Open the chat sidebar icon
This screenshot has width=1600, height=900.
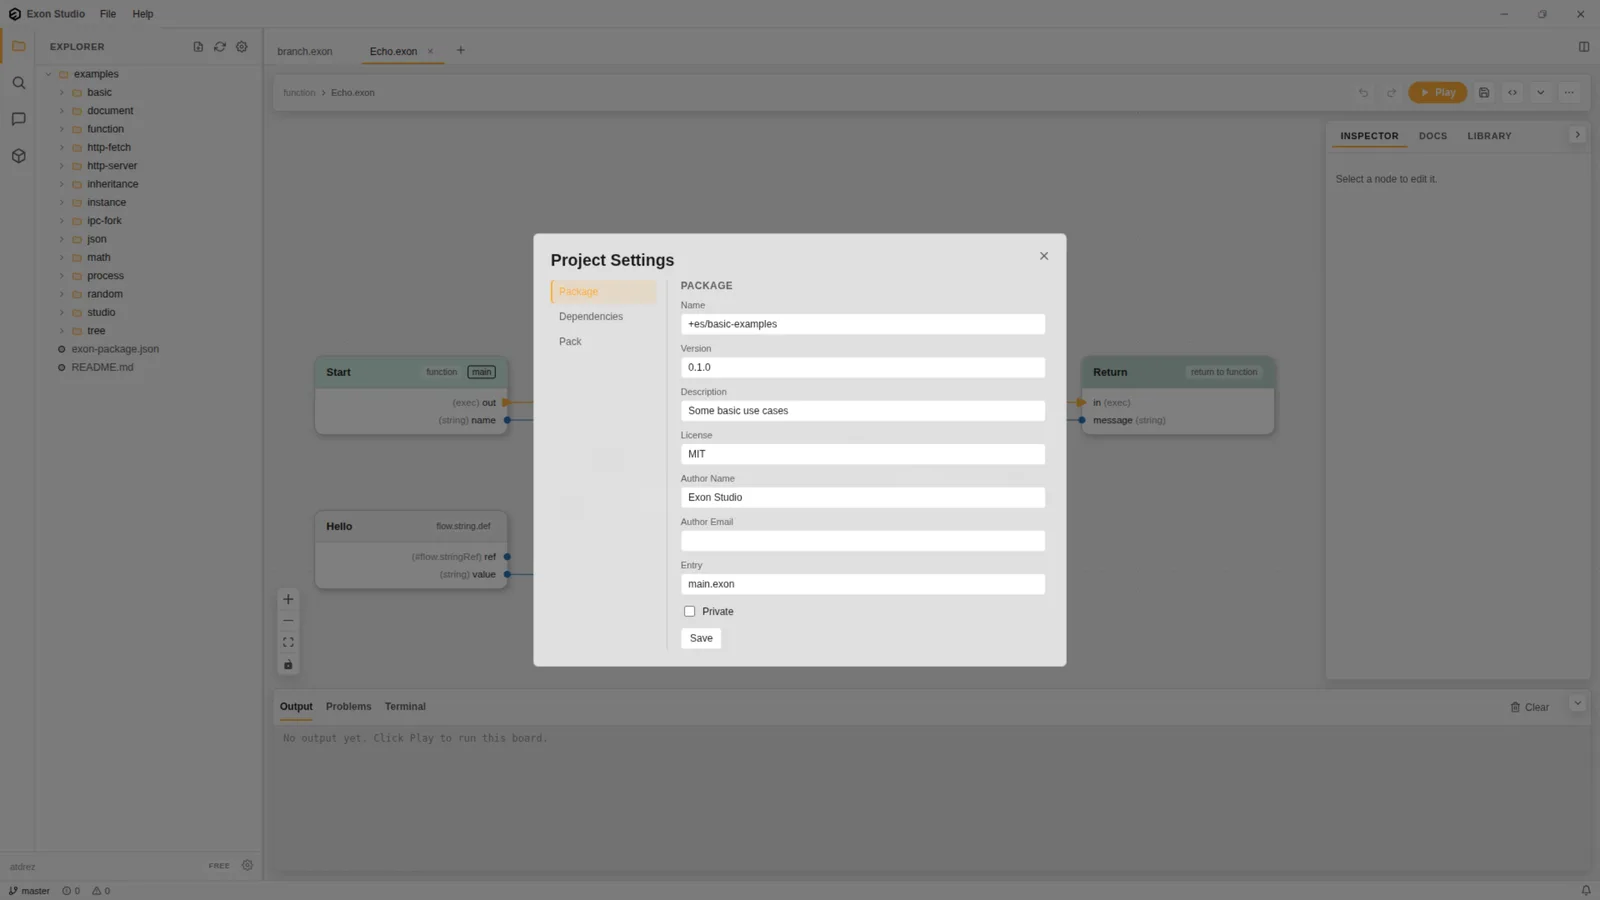click(x=18, y=119)
